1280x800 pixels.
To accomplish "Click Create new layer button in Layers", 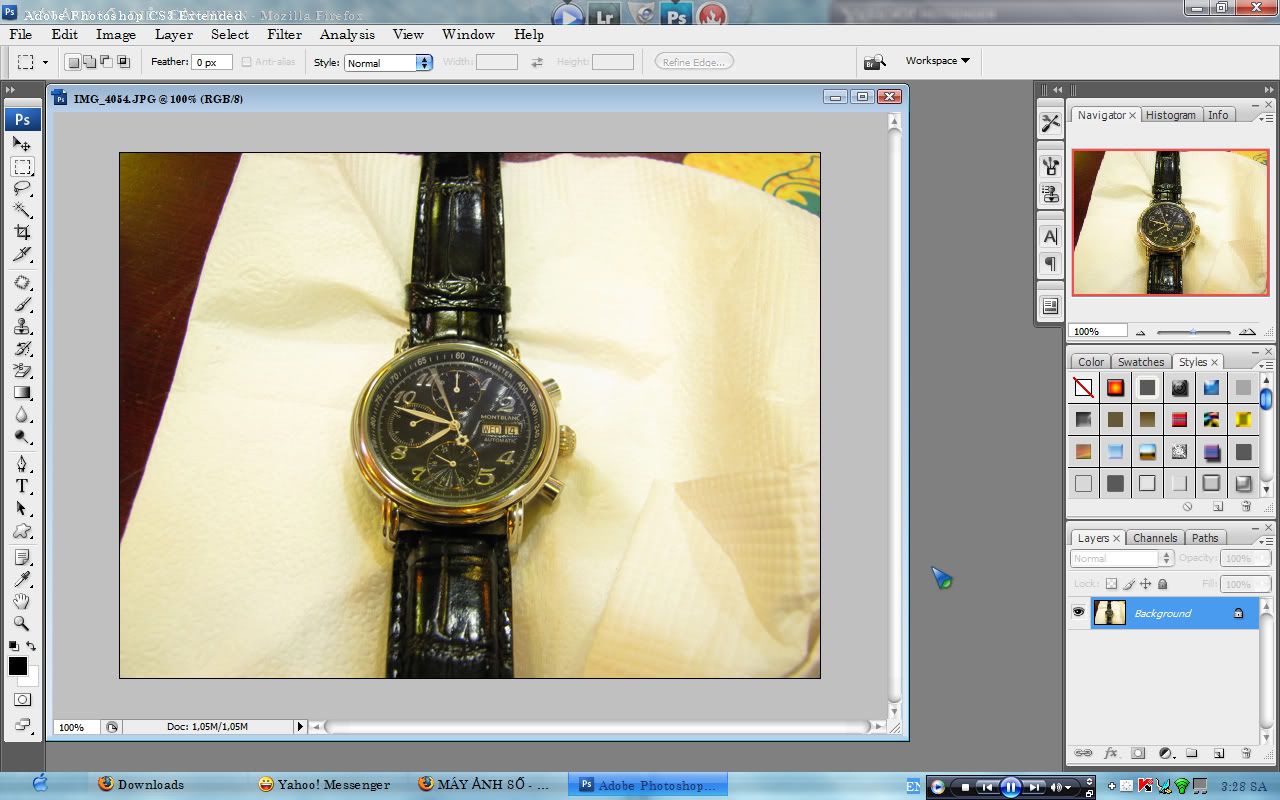I will (1218, 753).
